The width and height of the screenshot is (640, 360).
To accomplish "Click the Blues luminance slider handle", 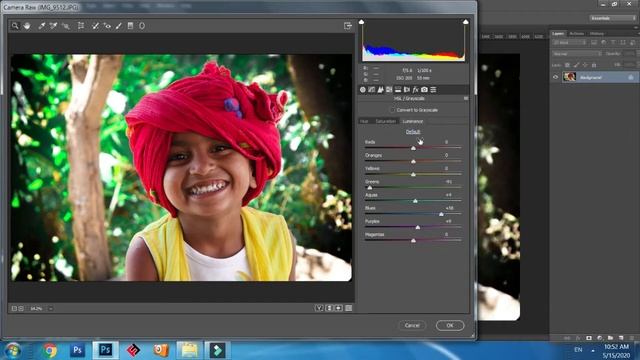I will 441,214.
